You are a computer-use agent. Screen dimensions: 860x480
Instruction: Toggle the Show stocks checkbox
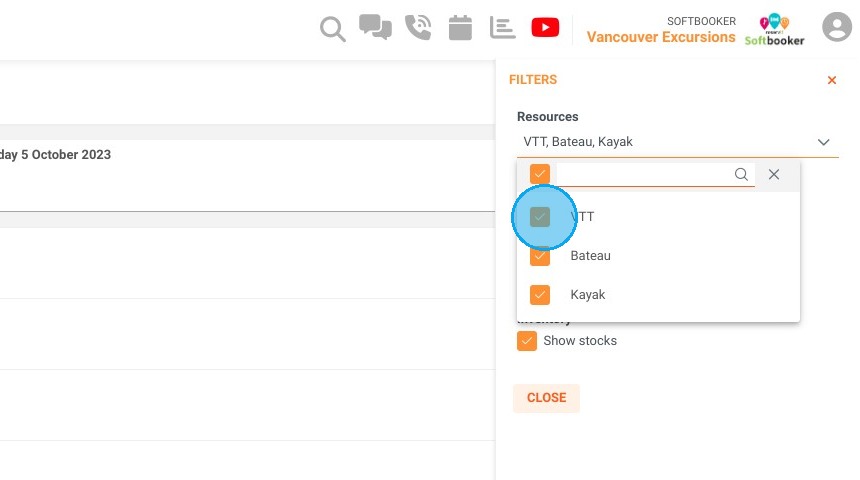click(527, 341)
